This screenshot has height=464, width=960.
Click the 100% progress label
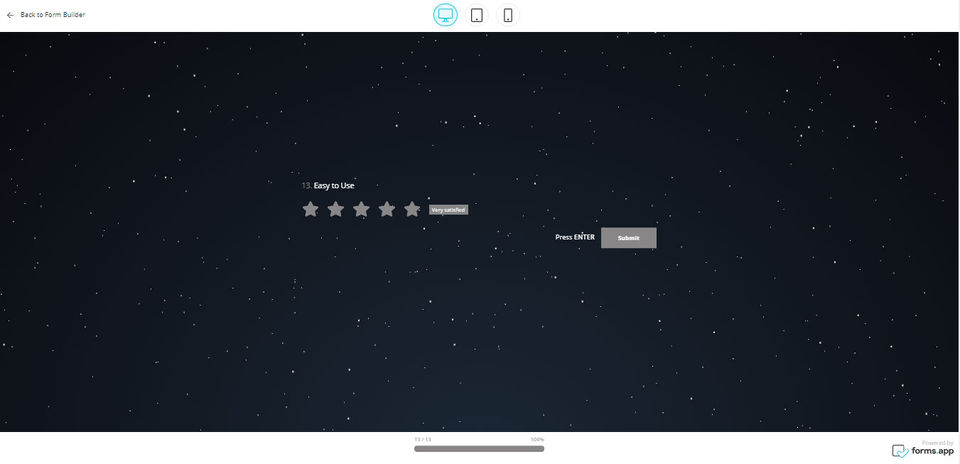pyautogui.click(x=537, y=440)
